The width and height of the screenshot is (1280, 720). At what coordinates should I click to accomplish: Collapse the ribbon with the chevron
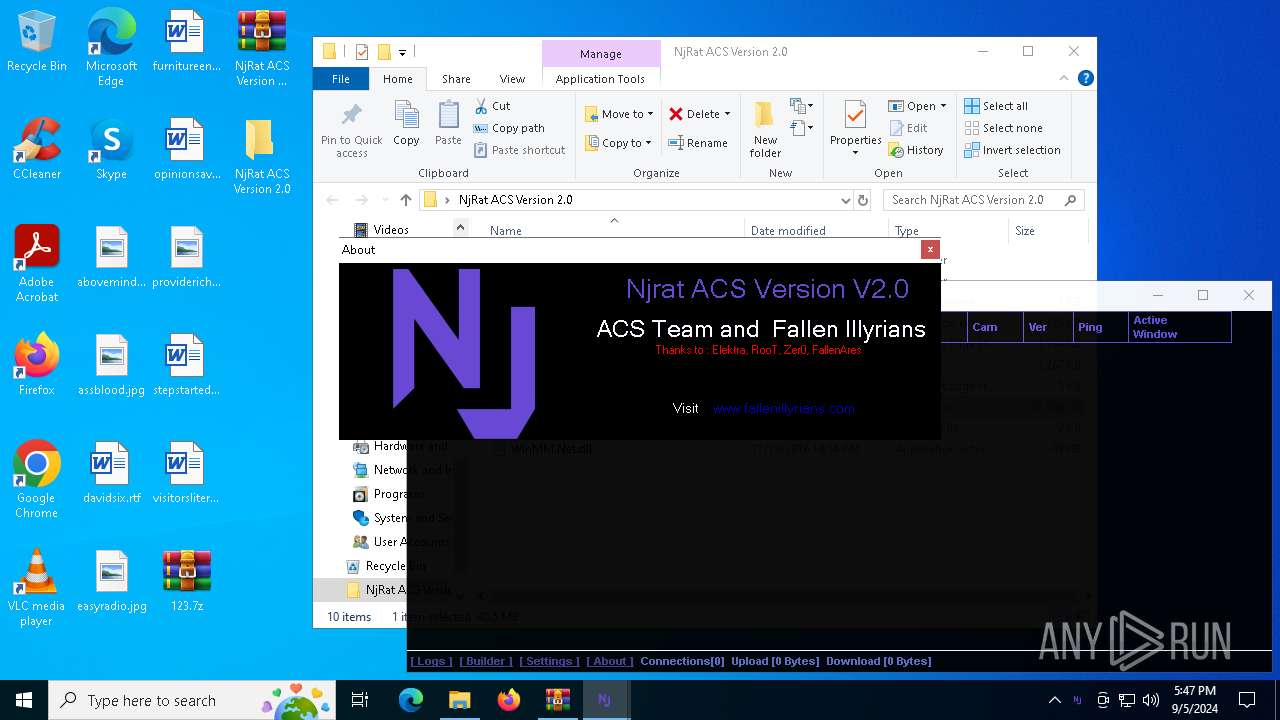[1064, 78]
